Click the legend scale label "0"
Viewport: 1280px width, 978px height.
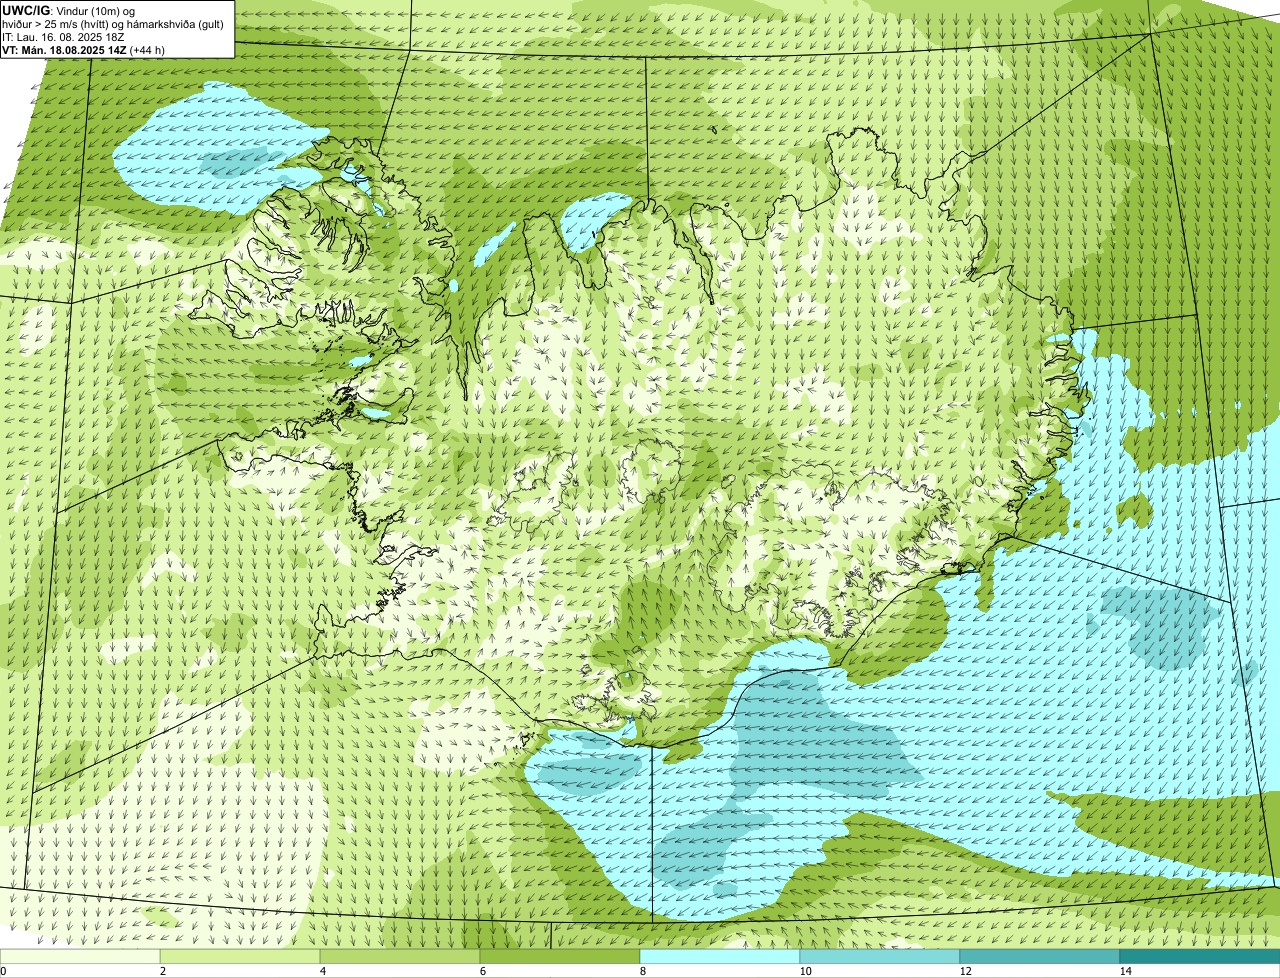(x=3, y=971)
